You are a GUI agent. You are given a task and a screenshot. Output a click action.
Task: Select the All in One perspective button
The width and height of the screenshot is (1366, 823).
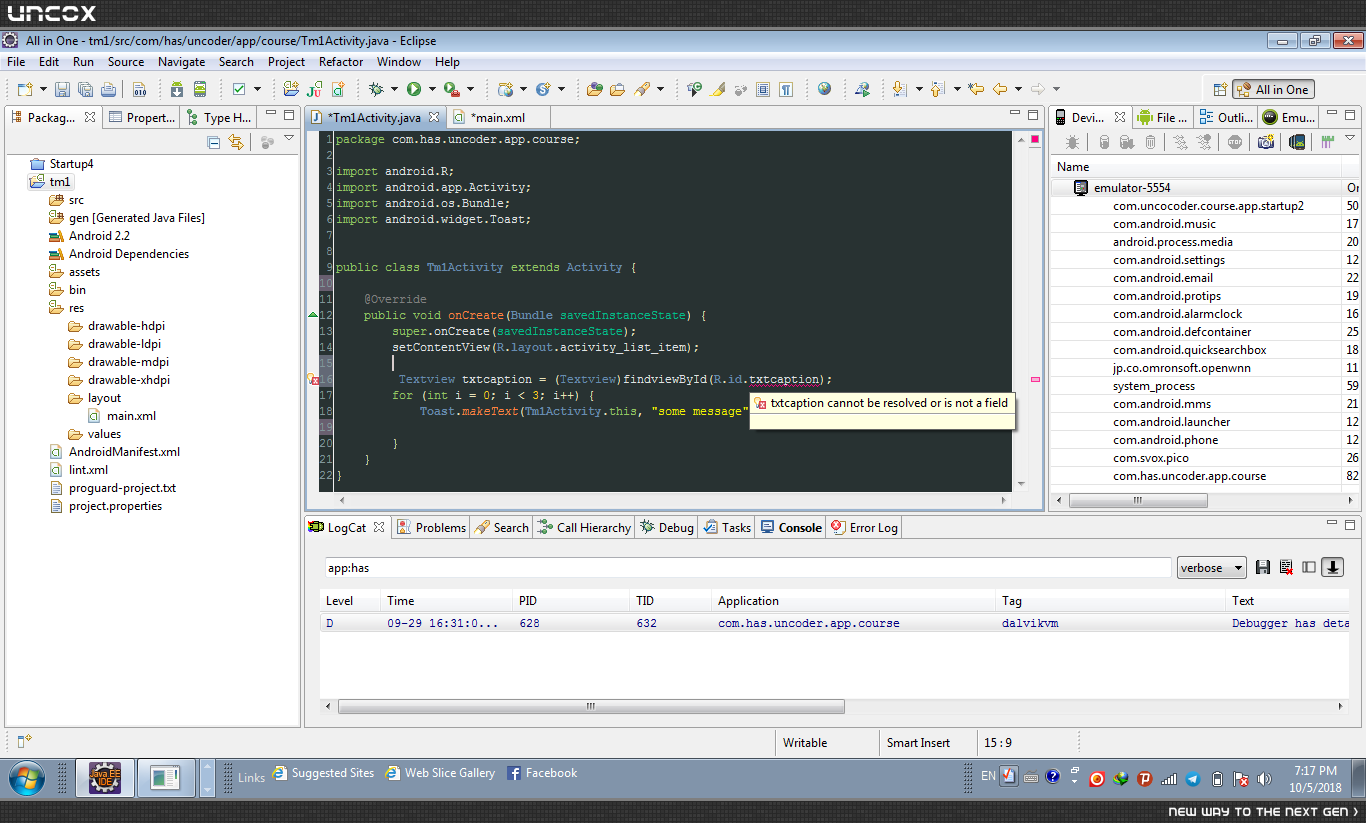click(x=1273, y=89)
